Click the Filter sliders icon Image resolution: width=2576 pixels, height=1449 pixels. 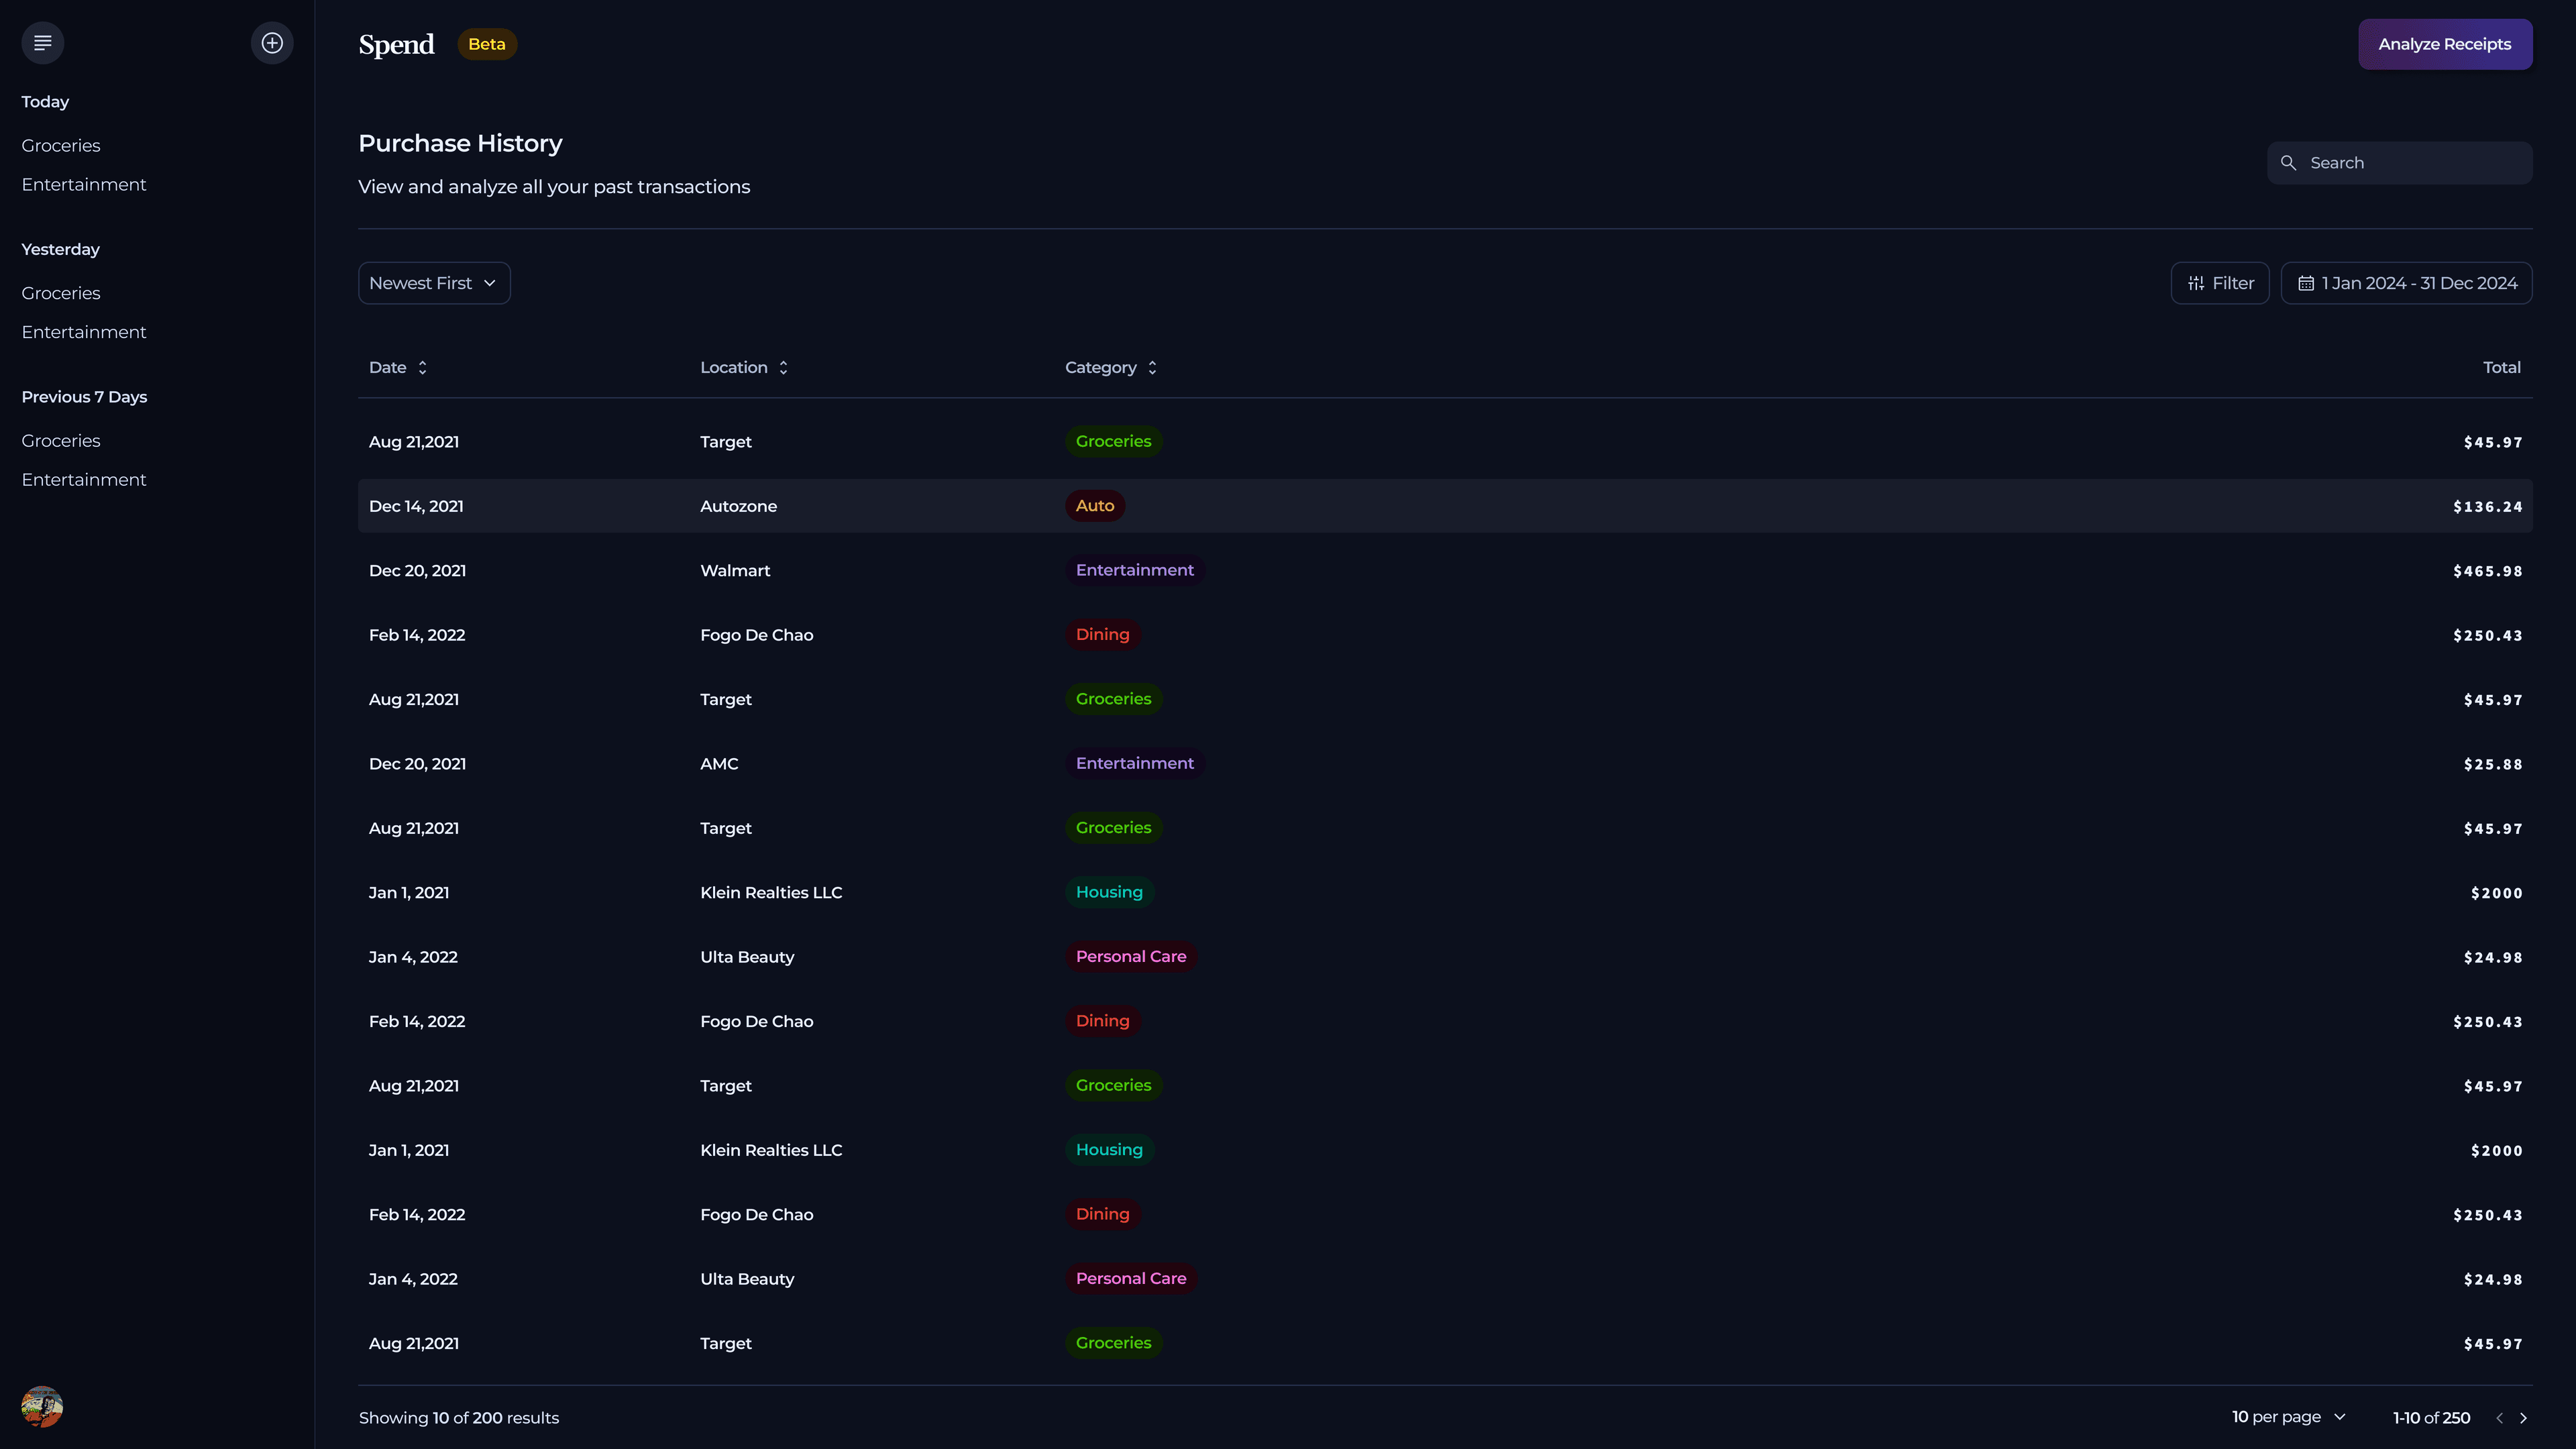pyautogui.click(x=2196, y=283)
